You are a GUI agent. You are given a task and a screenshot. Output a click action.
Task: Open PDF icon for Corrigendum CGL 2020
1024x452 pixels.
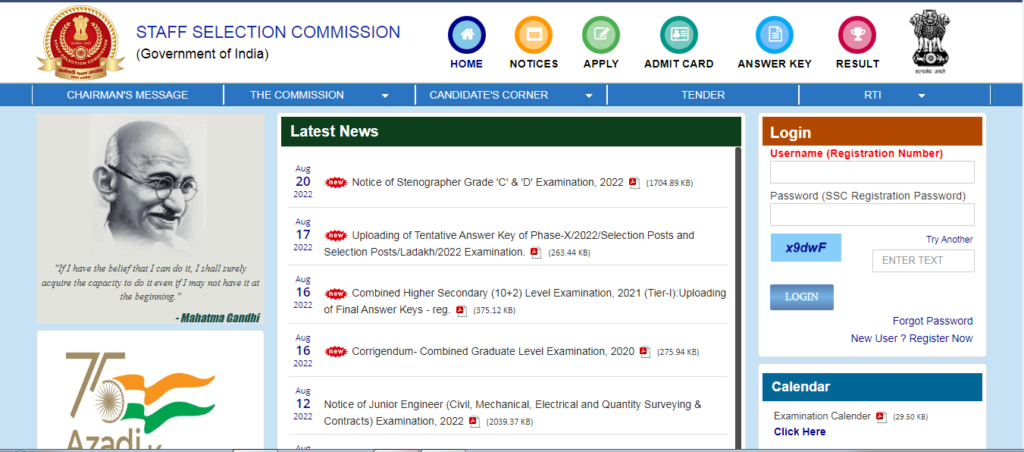(645, 351)
